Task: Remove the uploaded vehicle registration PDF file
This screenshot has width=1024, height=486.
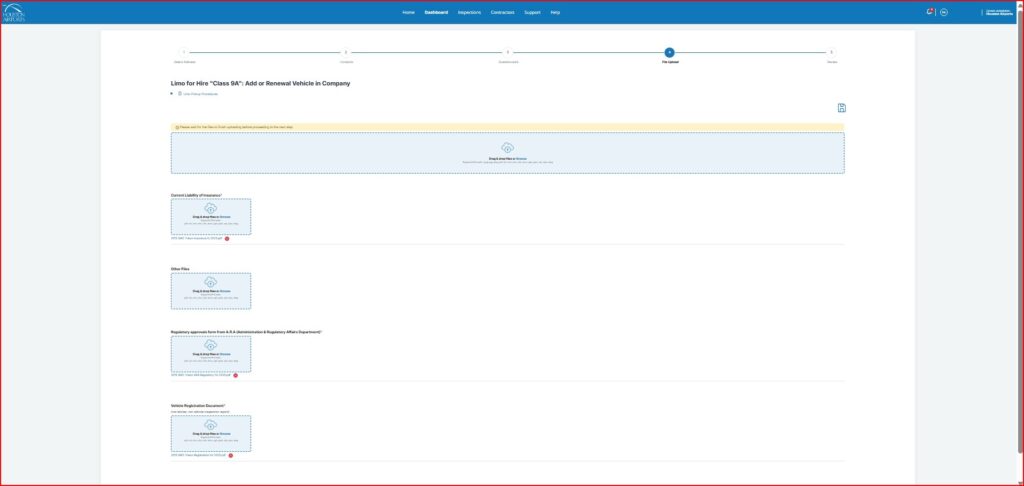Action: tap(231, 455)
